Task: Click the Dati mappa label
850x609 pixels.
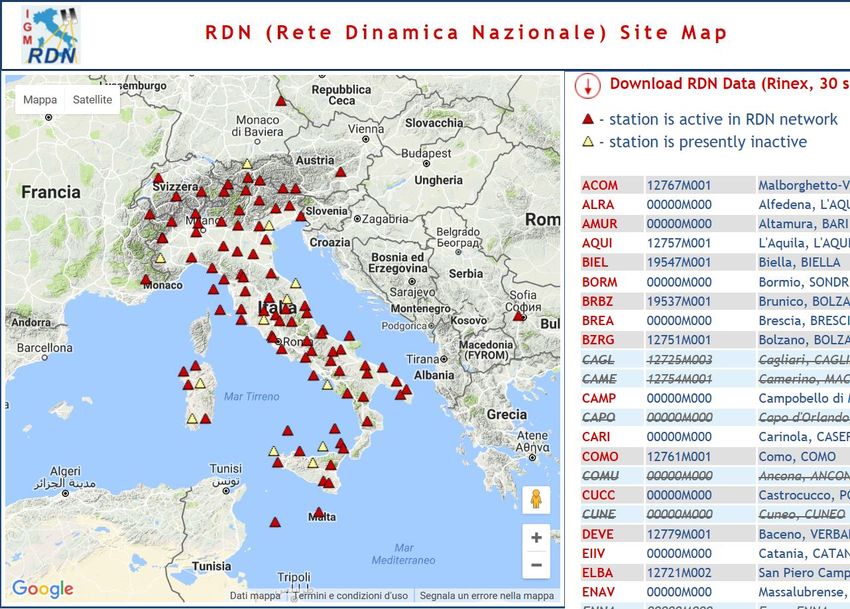Action: [255, 596]
